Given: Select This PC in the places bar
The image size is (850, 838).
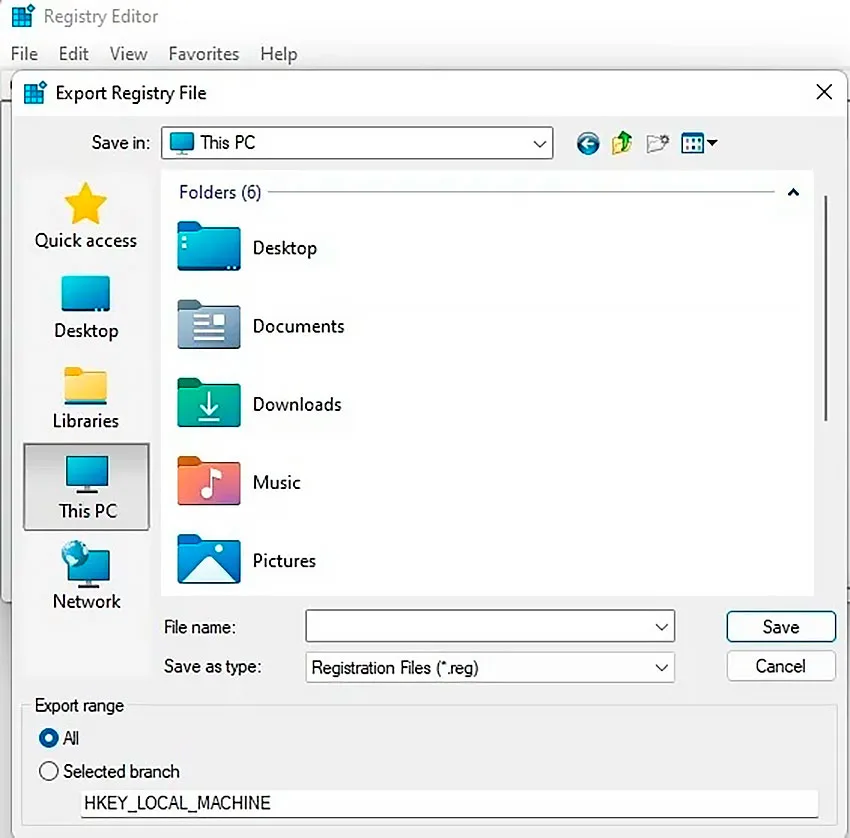Looking at the screenshot, I should [86, 487].
